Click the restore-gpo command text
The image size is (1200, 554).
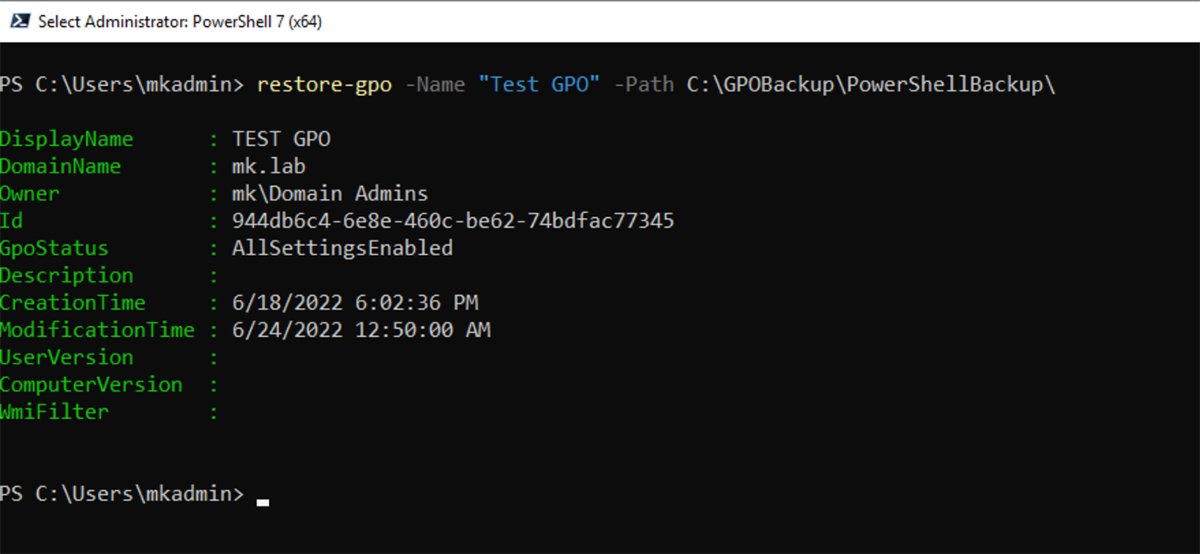coord(325,85)
